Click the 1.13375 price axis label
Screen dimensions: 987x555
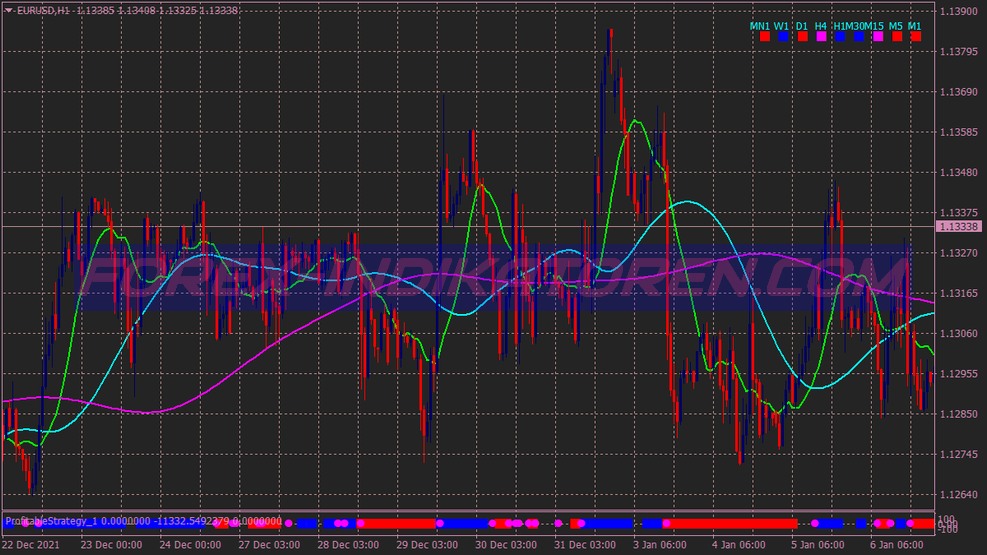(x=959, y=213)
